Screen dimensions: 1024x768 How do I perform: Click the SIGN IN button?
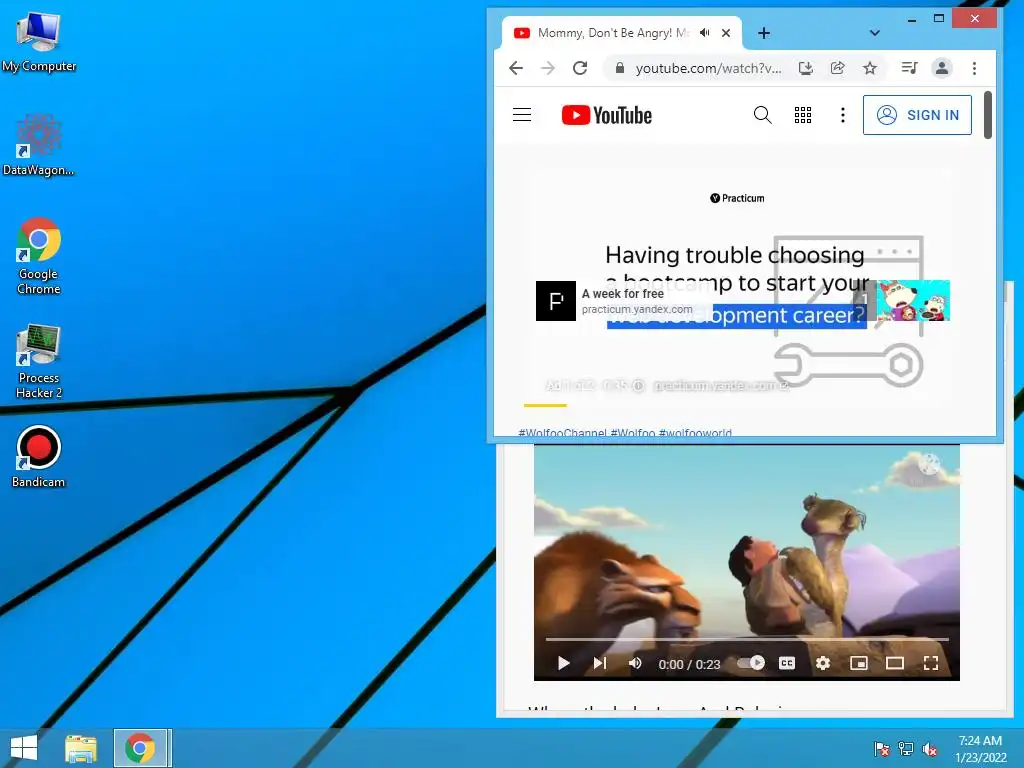coord(917,115)
